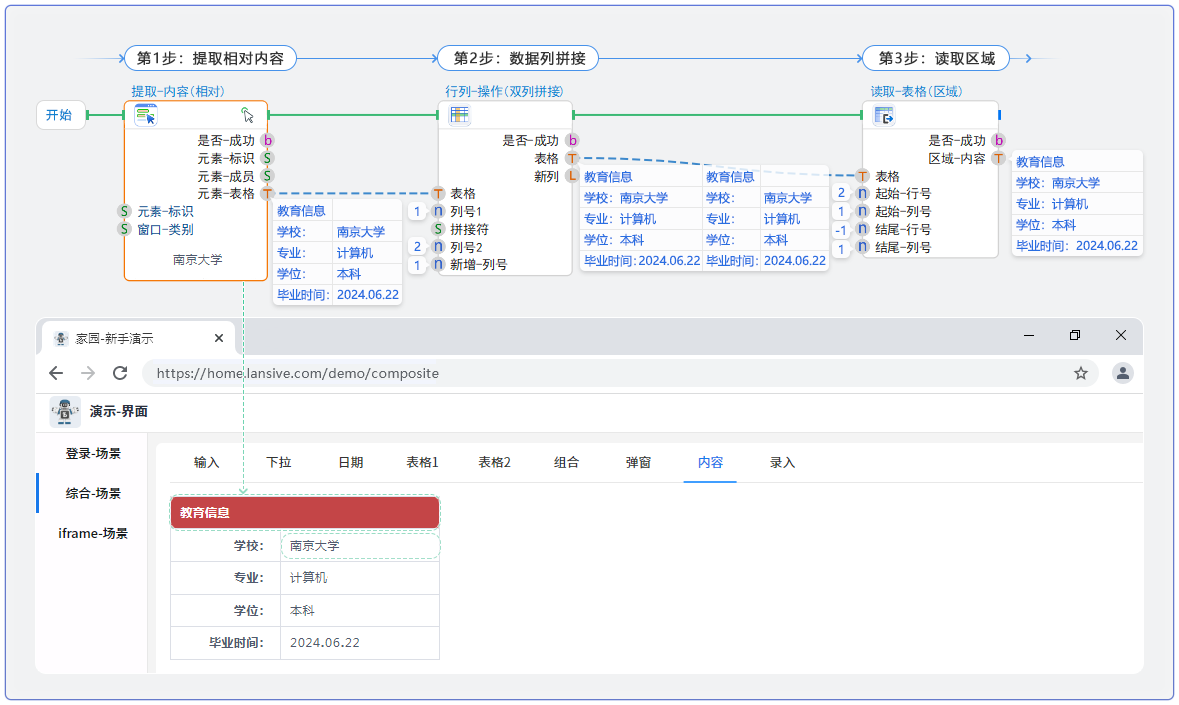Open the 弹窗 tab

[638, 462]
